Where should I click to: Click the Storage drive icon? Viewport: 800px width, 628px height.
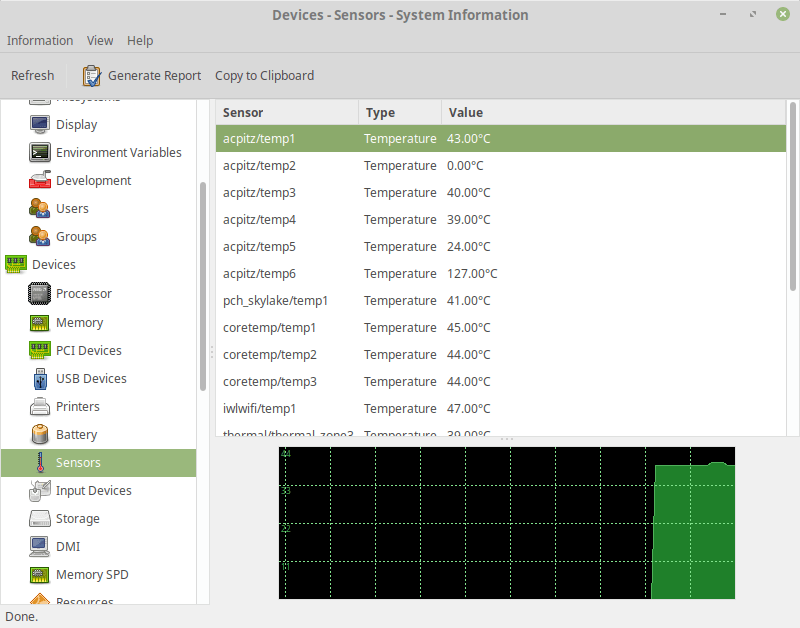coord(39,518)
